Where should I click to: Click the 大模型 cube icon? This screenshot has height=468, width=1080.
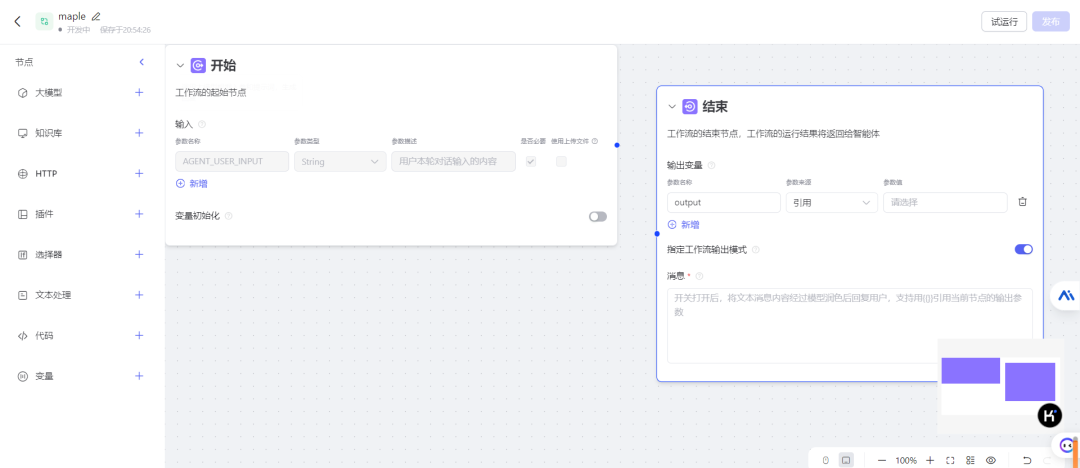coord(22,92)
